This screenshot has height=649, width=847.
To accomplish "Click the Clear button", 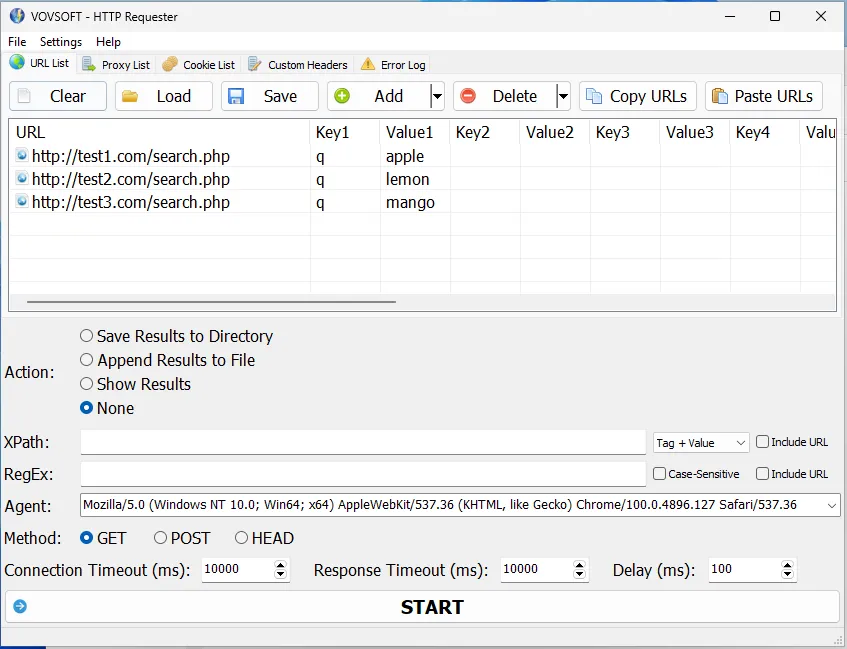I will coord(58,96).
